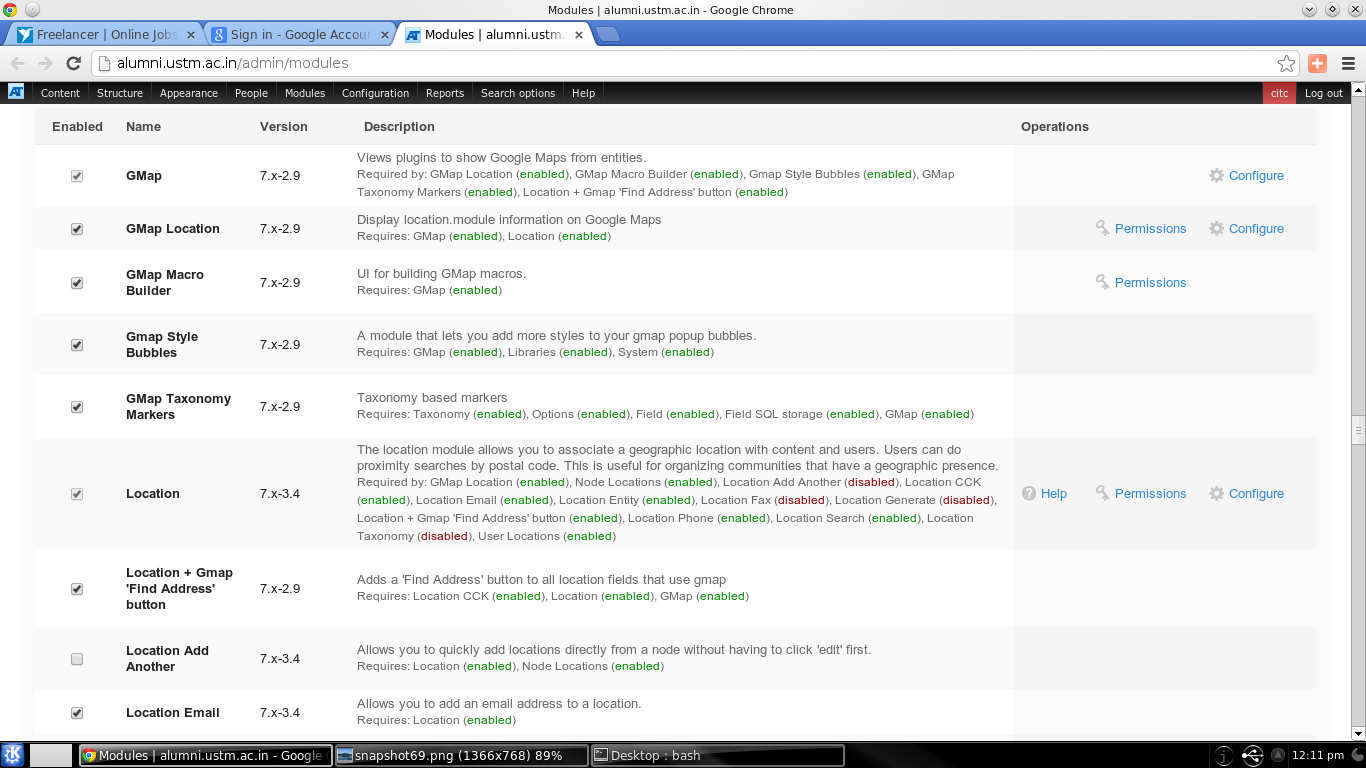This screenshot has height=768, width=1366.
Task: Click the Operations column header
Action: (1054, 127)
